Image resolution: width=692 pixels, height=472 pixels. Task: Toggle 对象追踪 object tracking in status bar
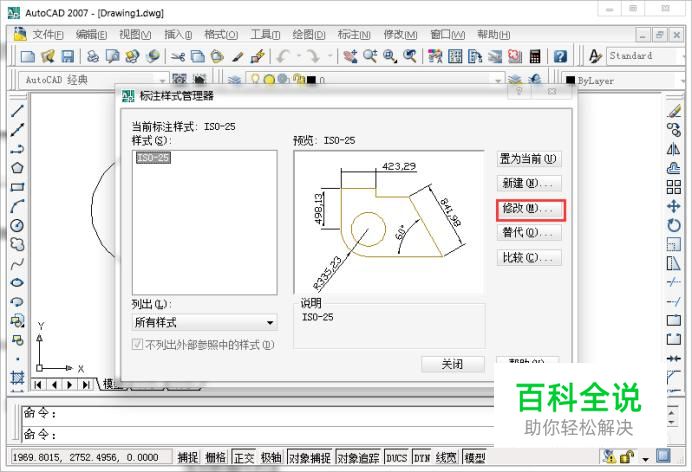[358, 457]
